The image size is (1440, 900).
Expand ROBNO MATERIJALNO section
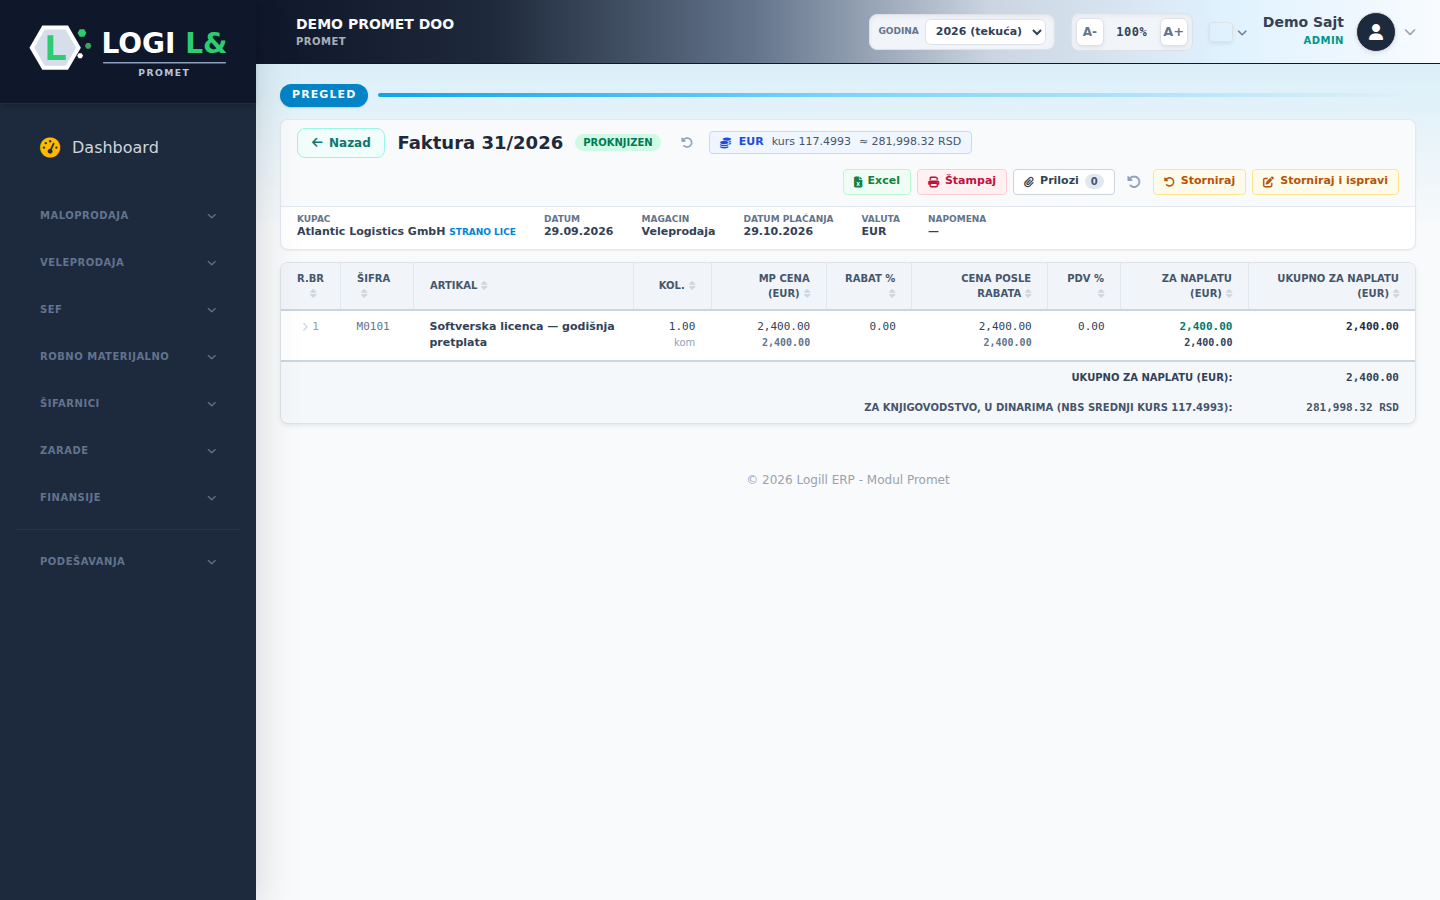[128, 356]
